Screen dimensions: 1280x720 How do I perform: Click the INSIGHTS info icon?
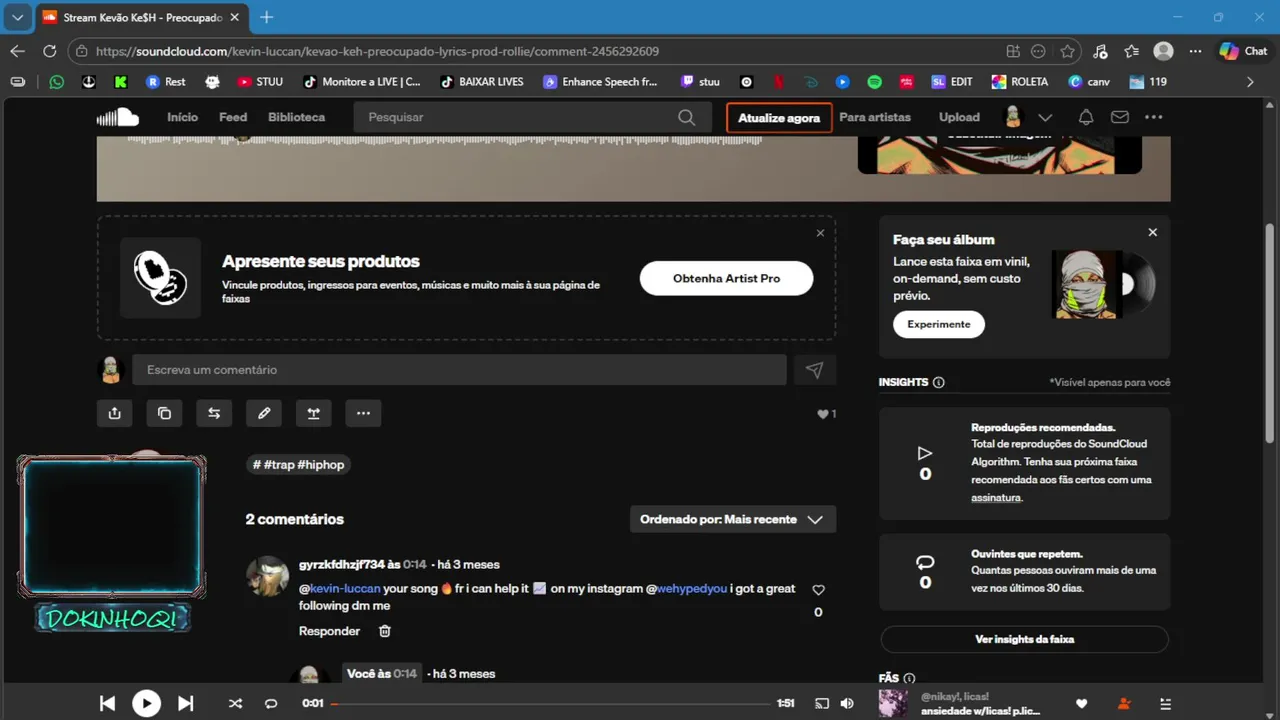(x=938, y=382)
